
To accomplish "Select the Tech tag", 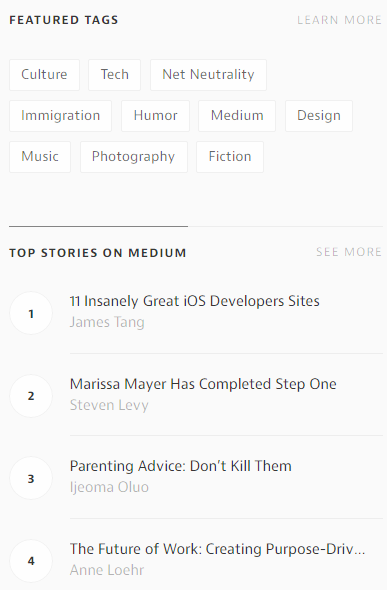I will (x=114, y=75).
